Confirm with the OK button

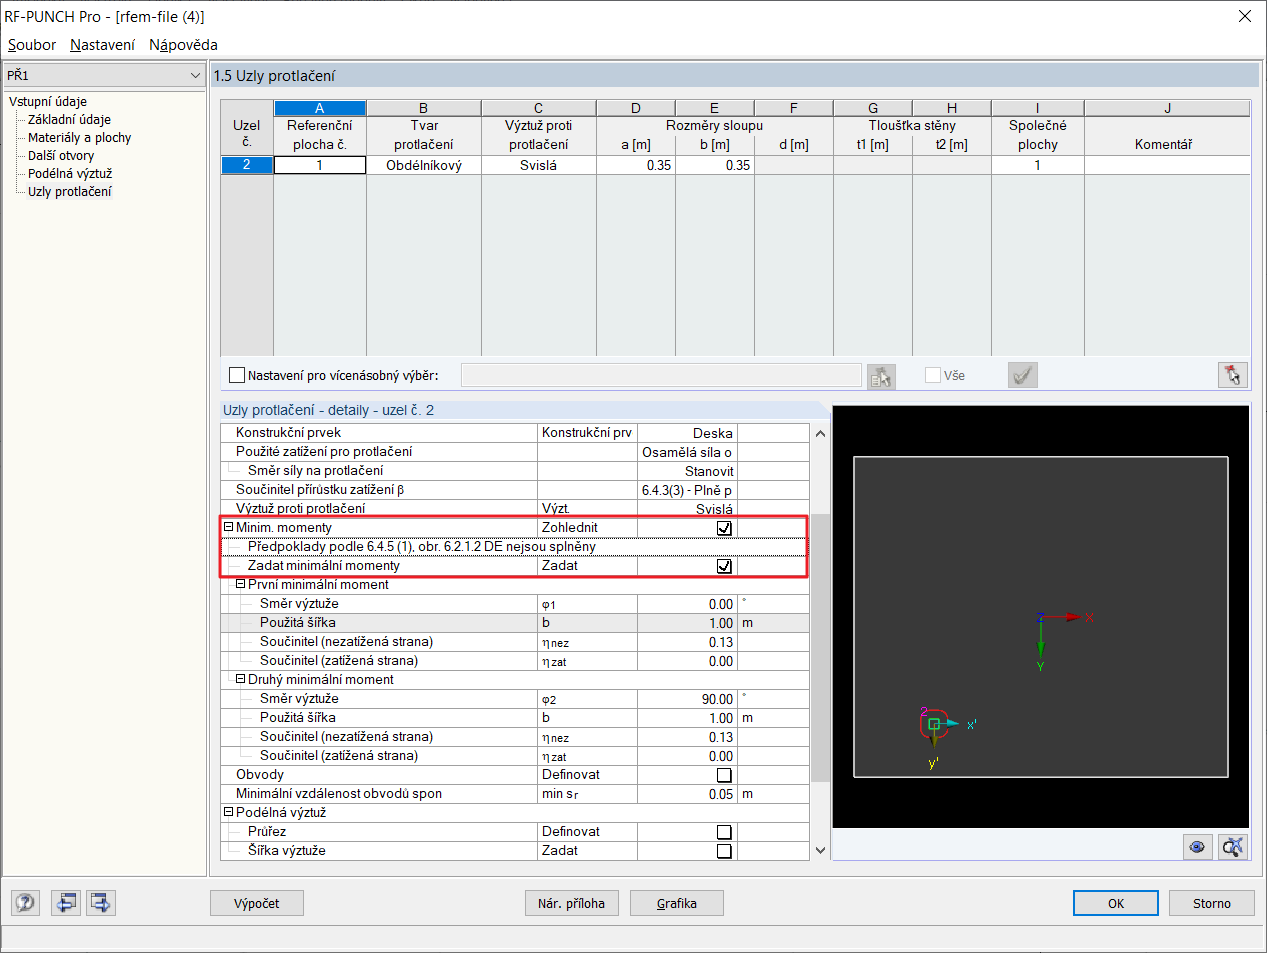(x=1116, y=903)
